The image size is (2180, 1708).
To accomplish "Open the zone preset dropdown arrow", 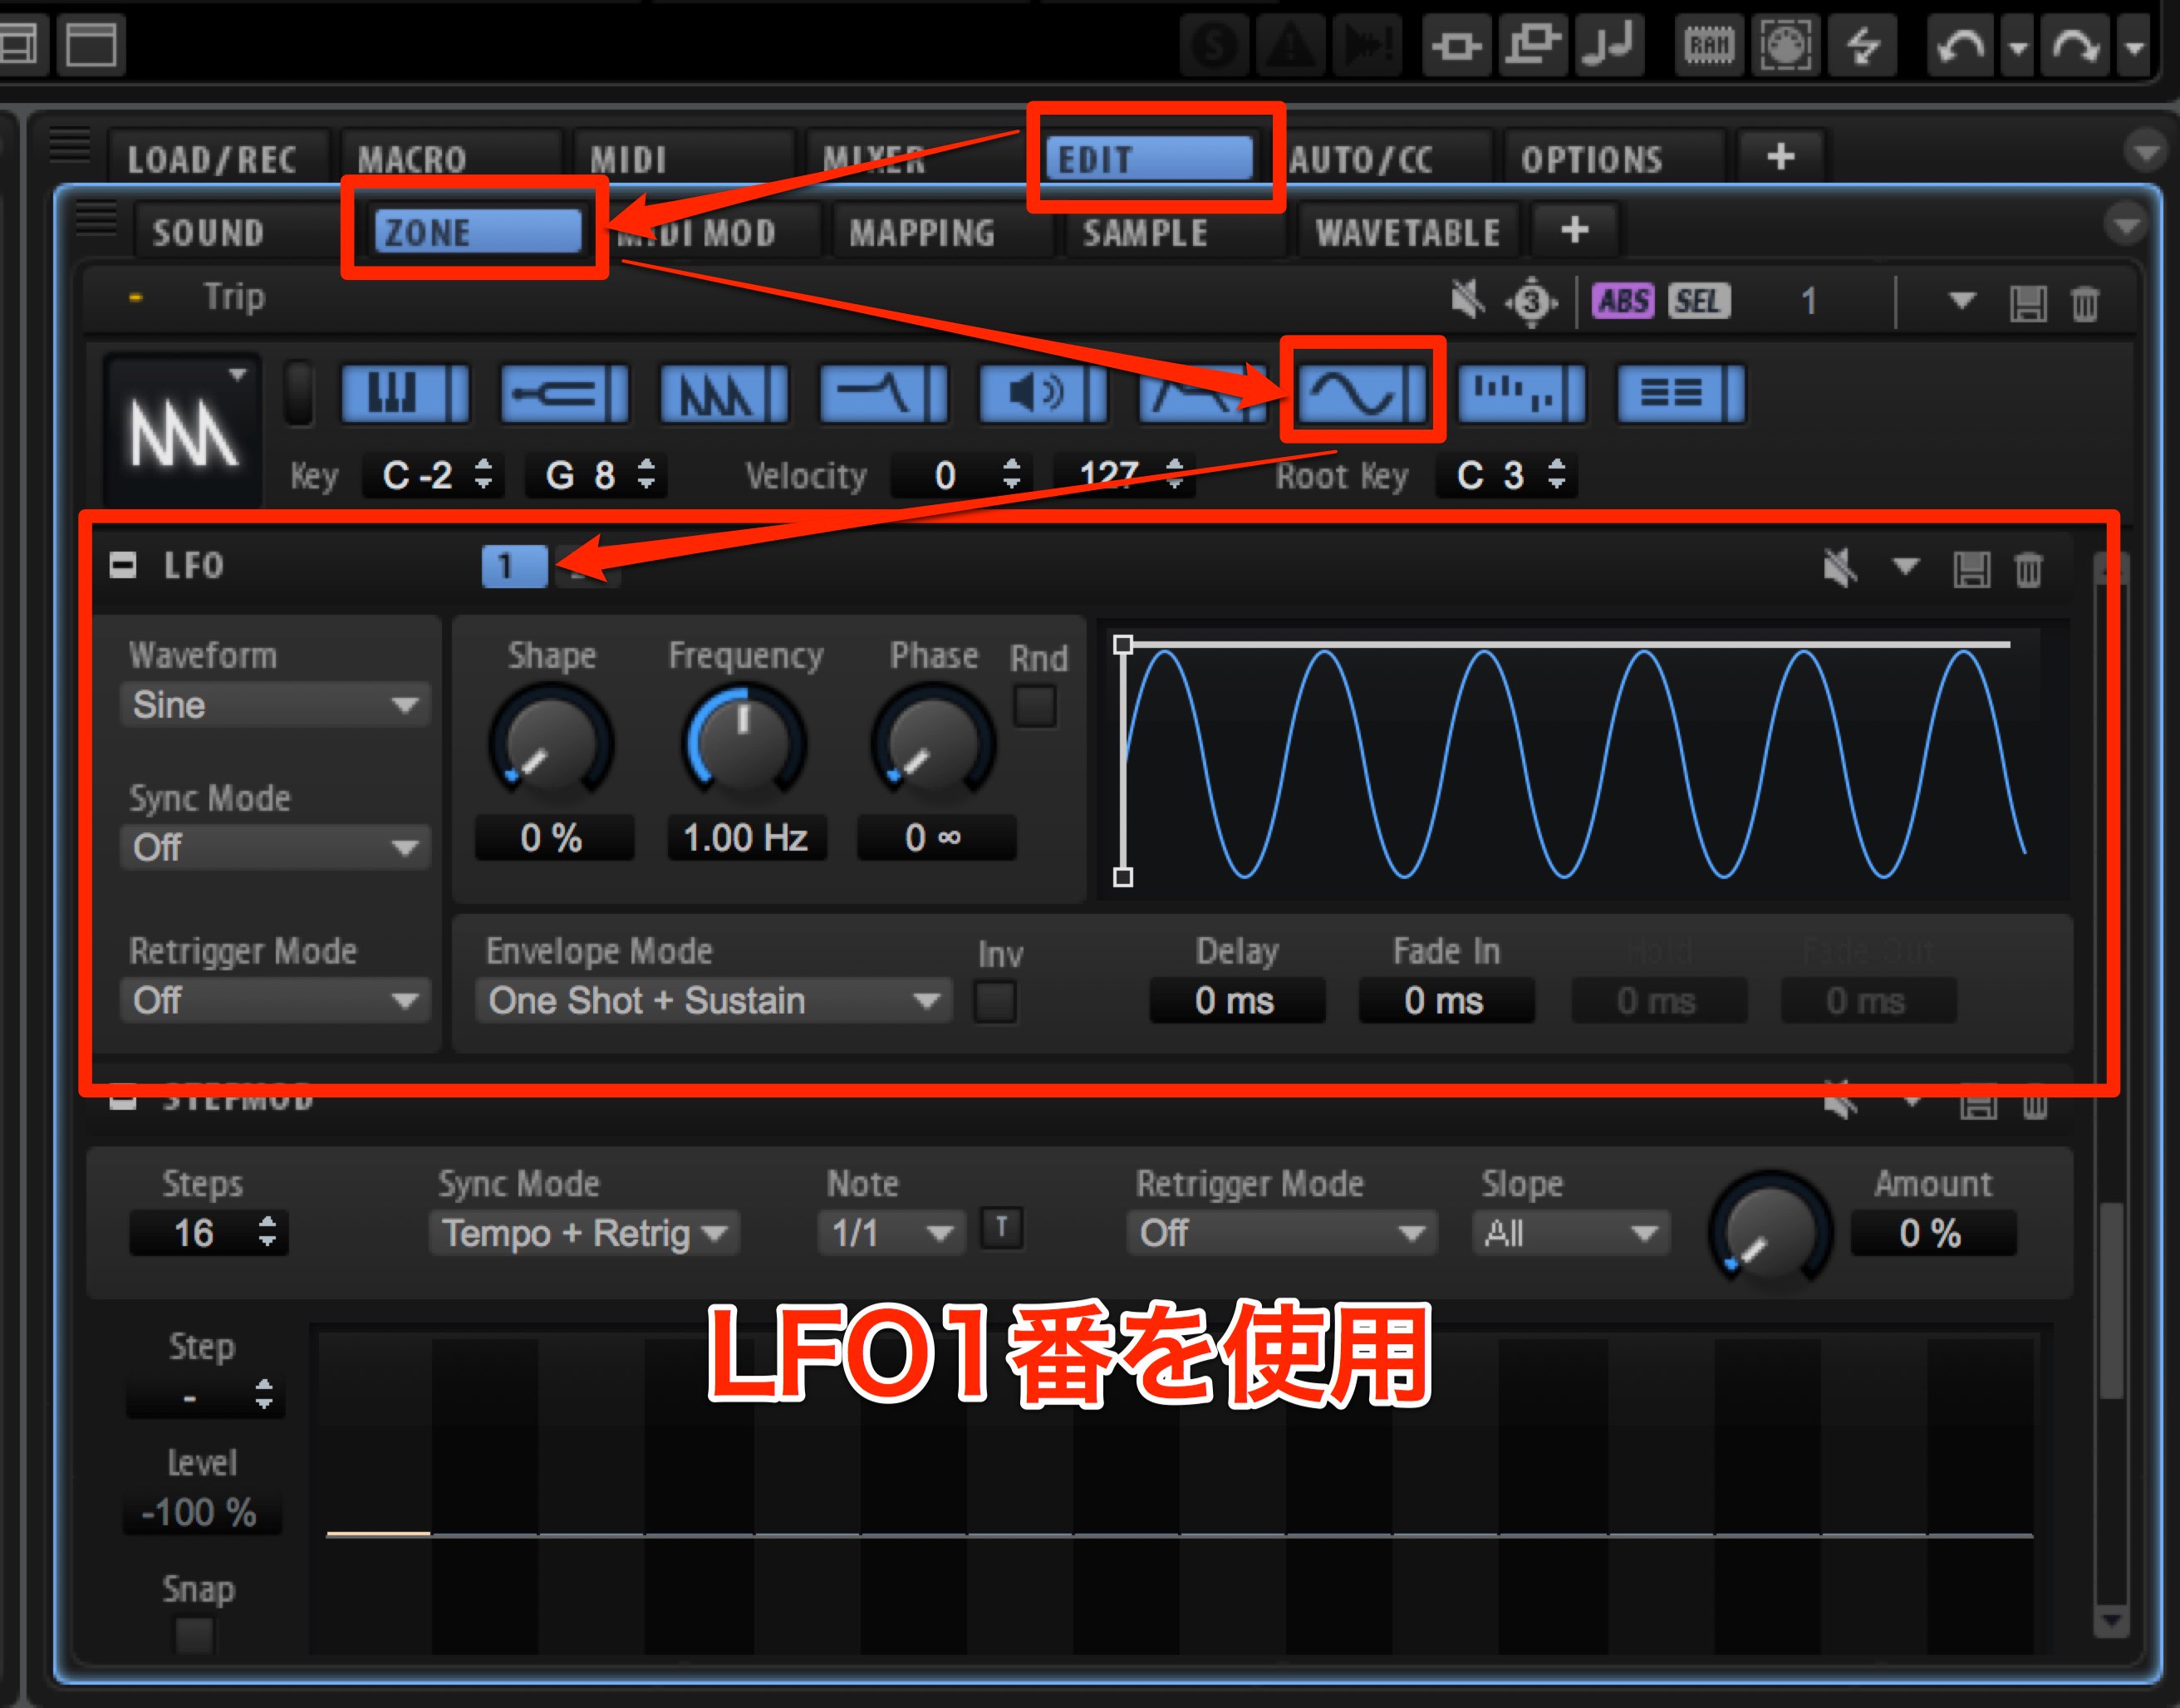I will 1962,300.
